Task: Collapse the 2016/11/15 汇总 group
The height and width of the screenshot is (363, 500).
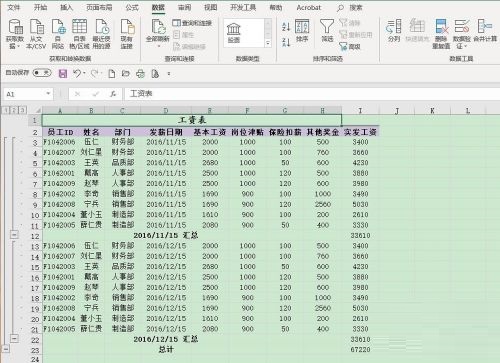Action: click(14, 235)
